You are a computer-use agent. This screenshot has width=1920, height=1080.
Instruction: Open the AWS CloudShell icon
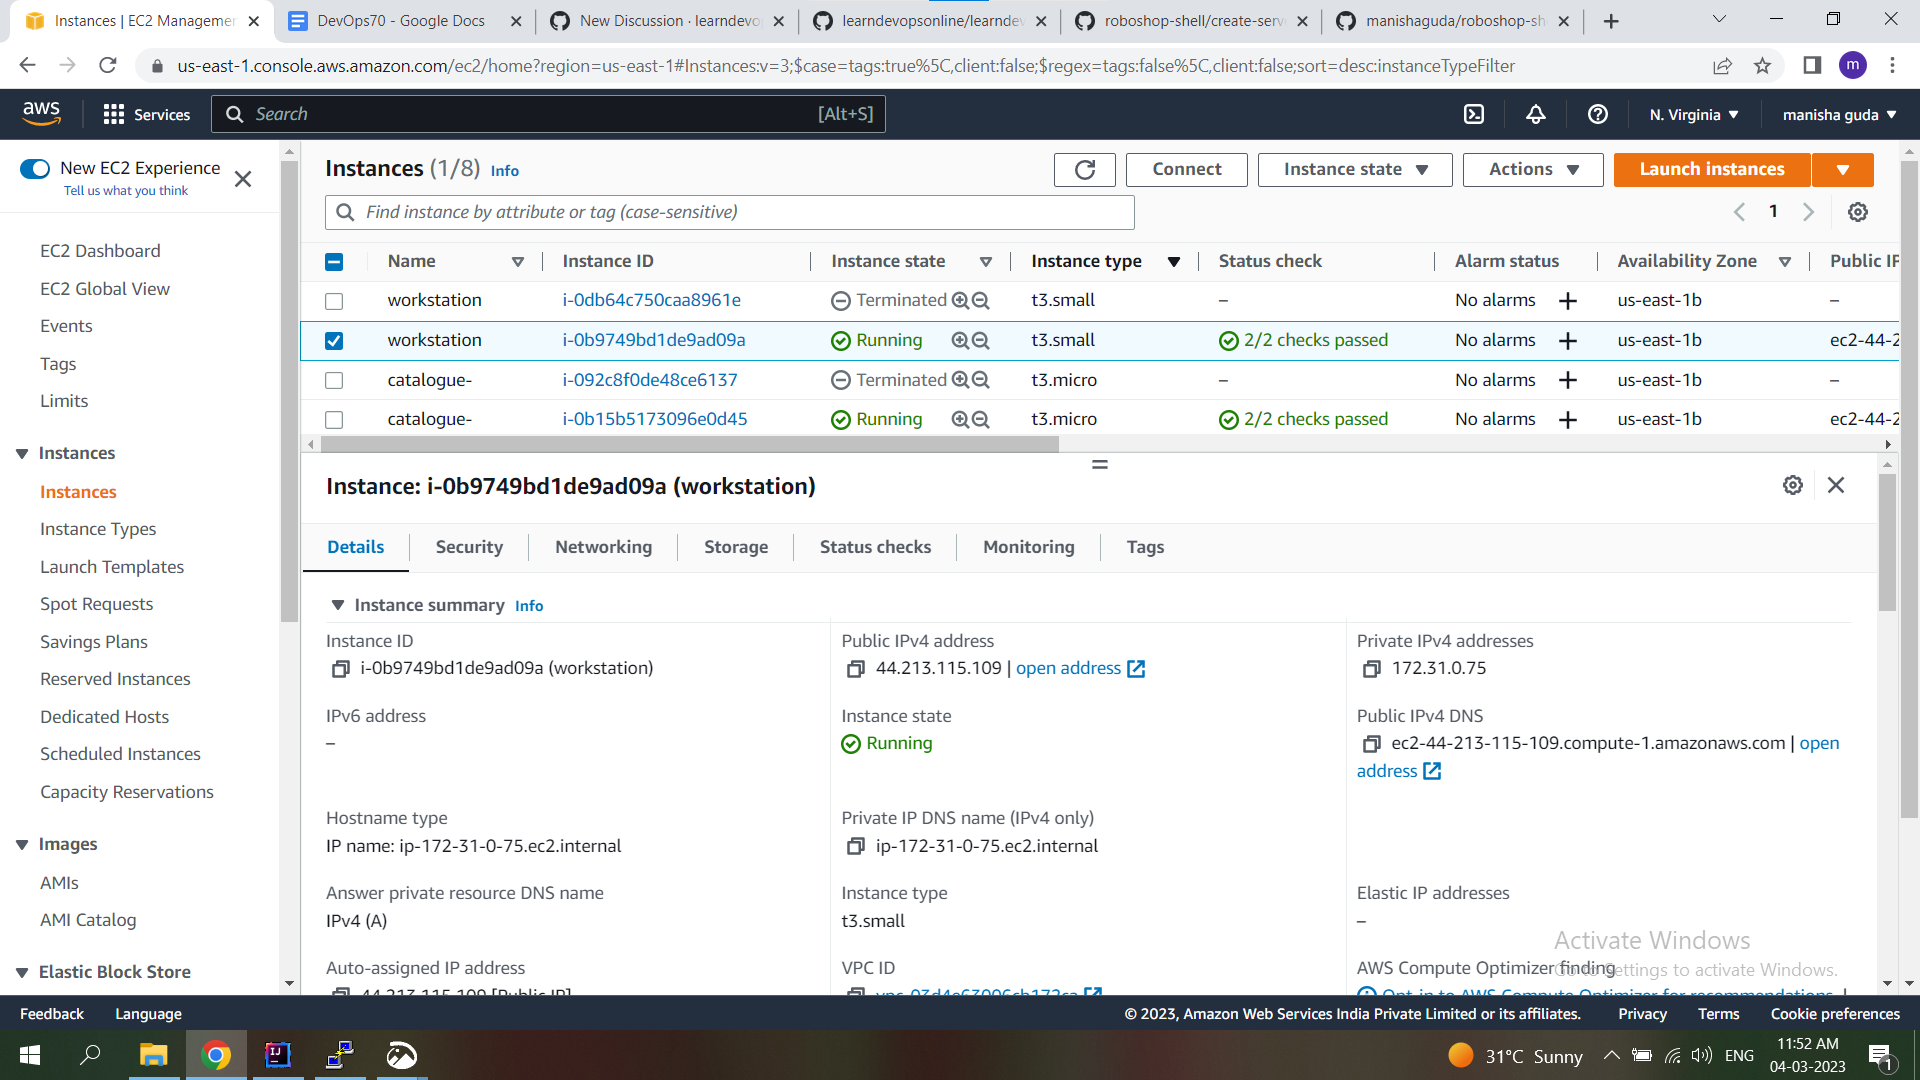(x=1474, y=114)
